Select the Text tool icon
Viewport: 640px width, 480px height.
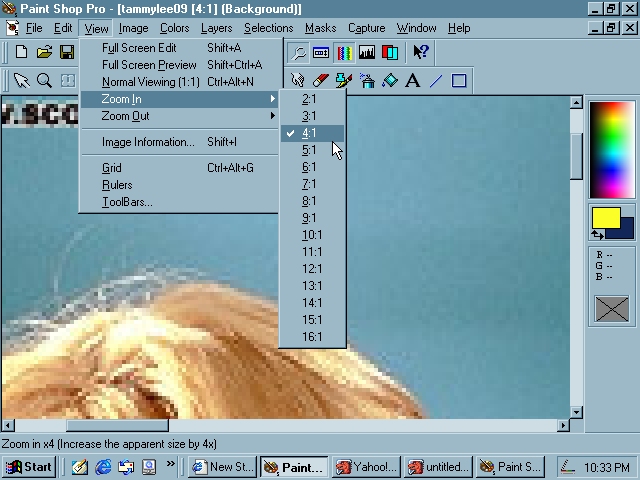(412, 80)
